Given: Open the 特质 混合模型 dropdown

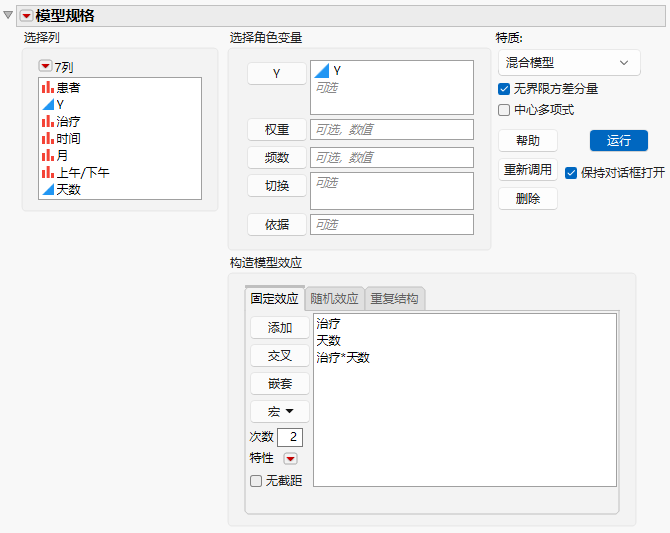Looking at the screenshot, I should 569,63.
